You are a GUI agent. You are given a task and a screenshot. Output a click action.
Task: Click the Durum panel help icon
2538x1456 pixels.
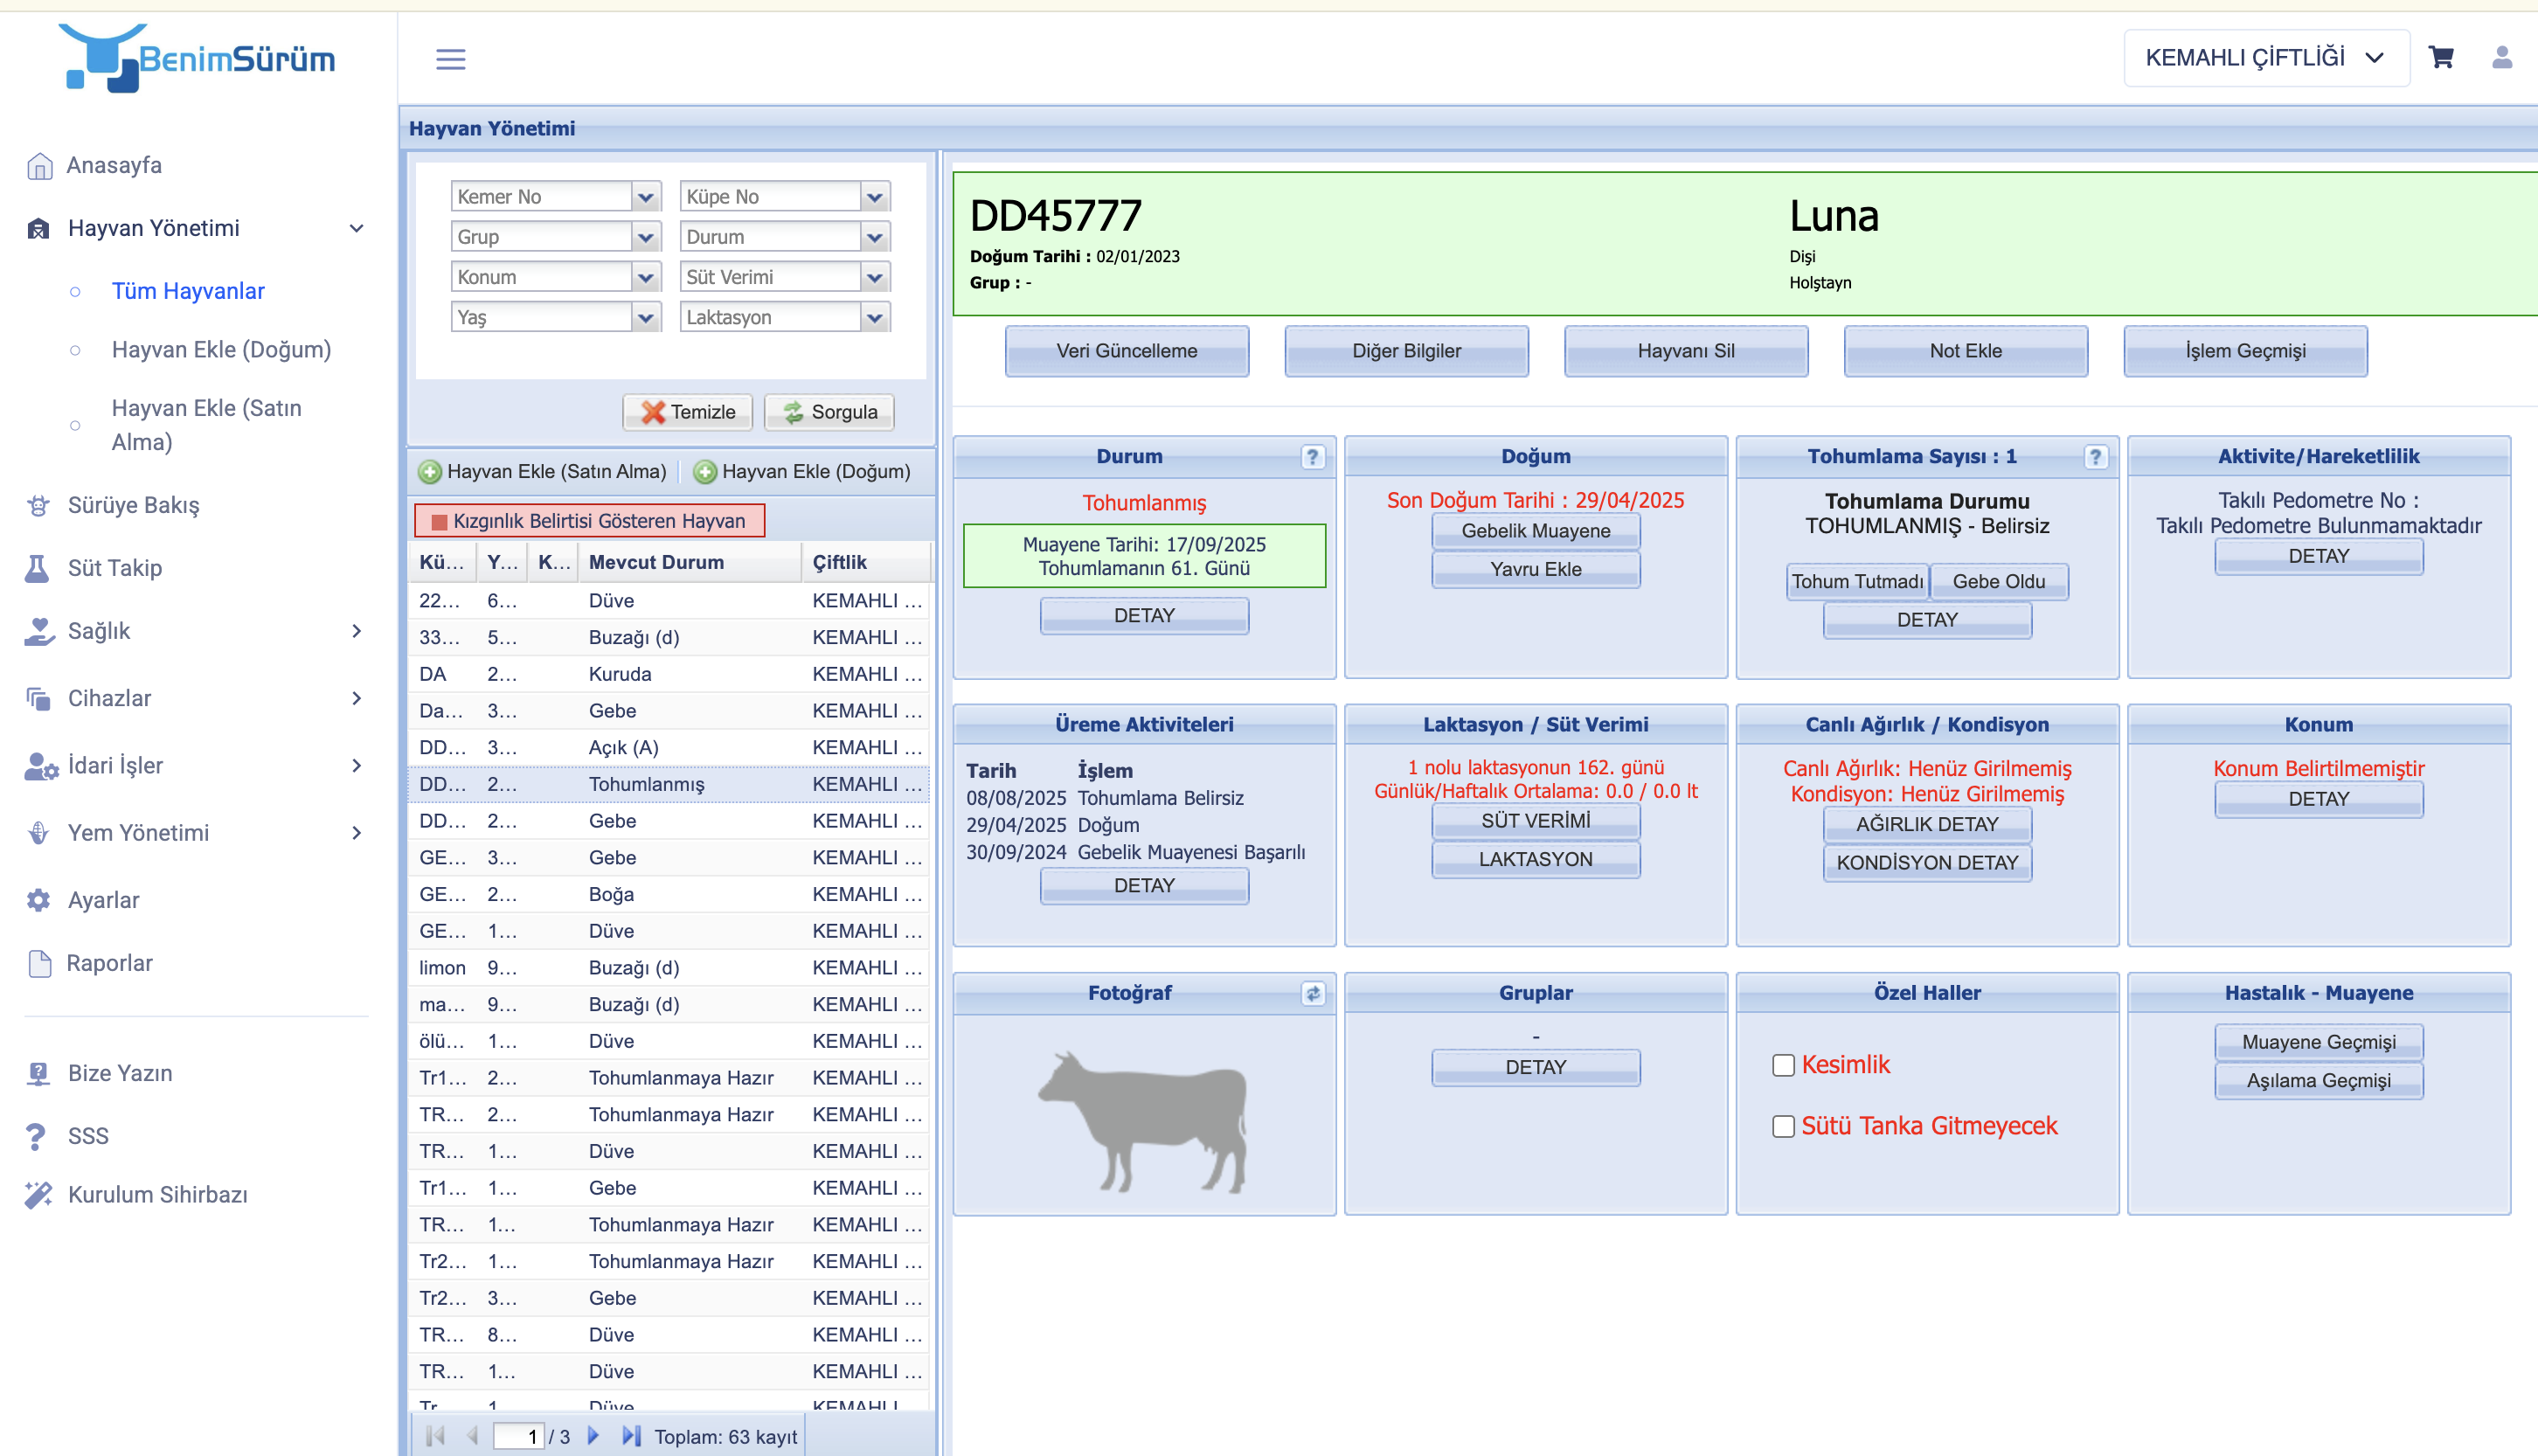tap(1312, 457)
